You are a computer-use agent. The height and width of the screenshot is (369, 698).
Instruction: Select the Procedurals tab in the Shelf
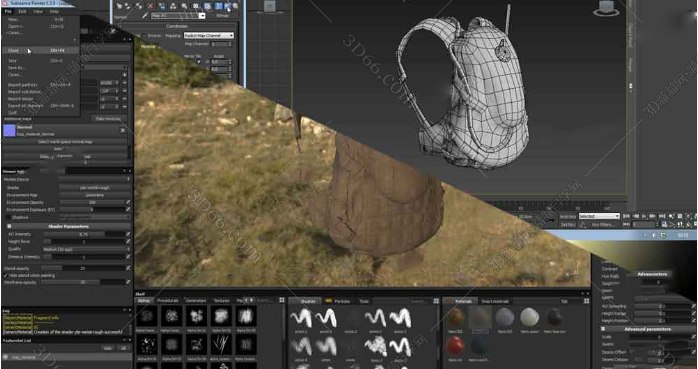point(167,301)
